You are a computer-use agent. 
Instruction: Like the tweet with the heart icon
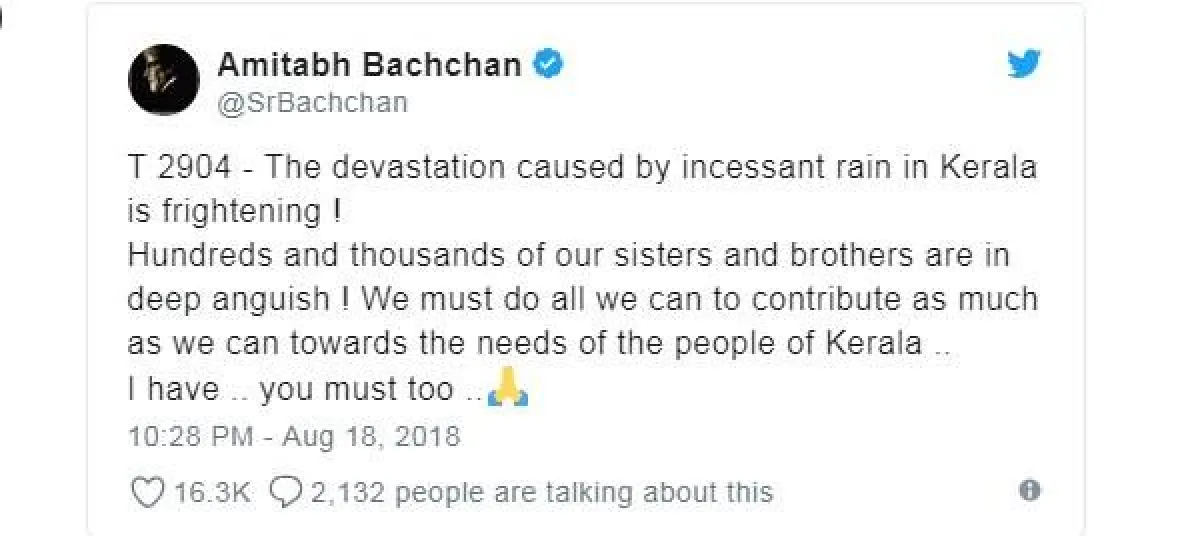coord(147,492)
